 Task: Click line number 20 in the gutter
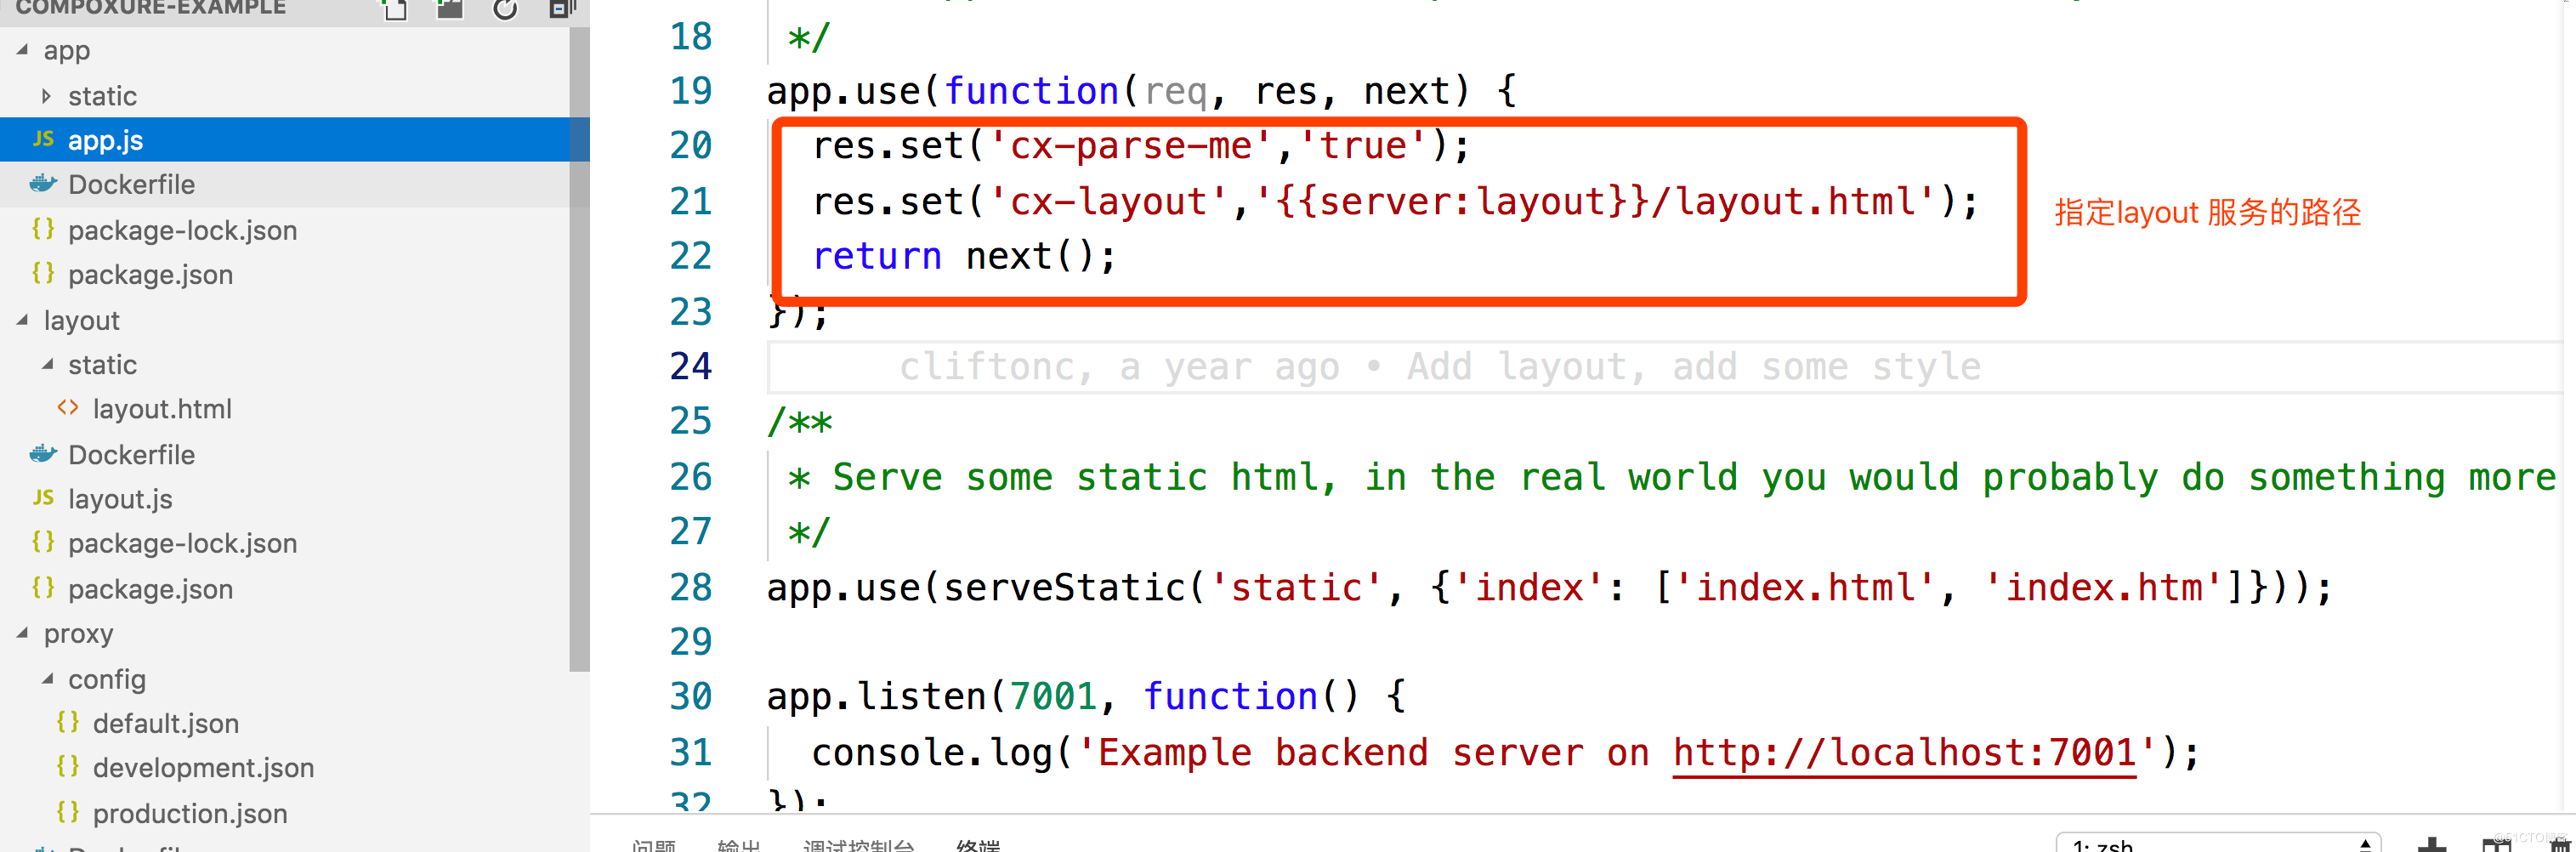[x=691, y=146]
